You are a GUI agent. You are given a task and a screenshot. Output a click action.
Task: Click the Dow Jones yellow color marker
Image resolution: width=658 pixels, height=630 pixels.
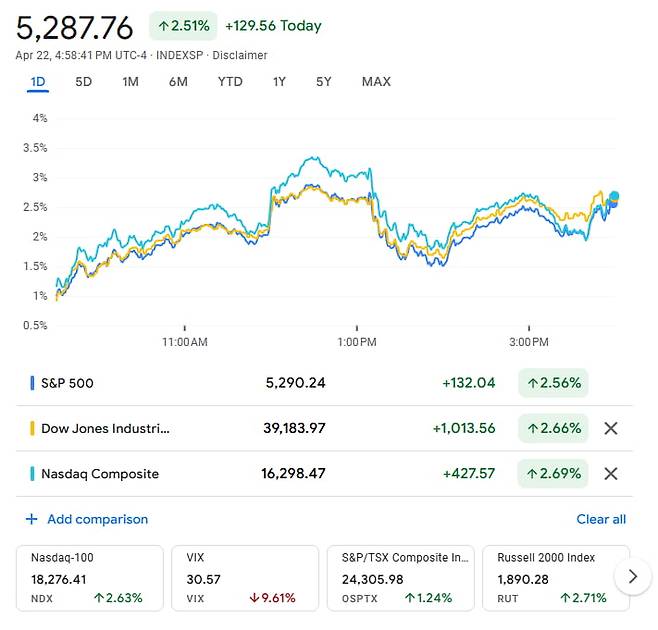32,428
